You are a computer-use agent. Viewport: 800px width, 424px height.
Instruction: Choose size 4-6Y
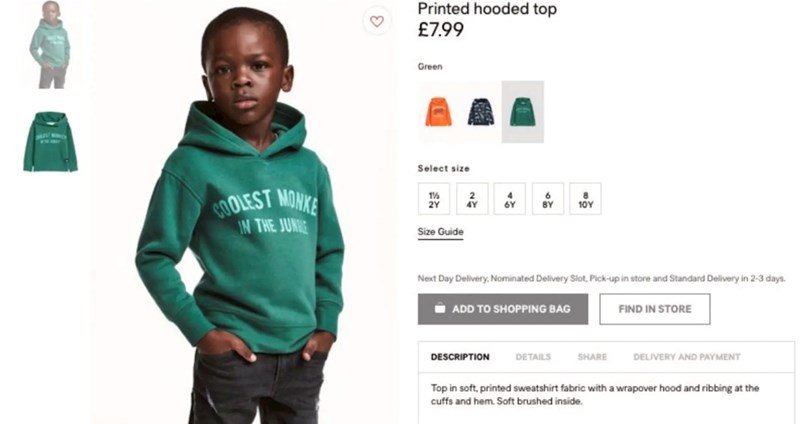point(509,199)
